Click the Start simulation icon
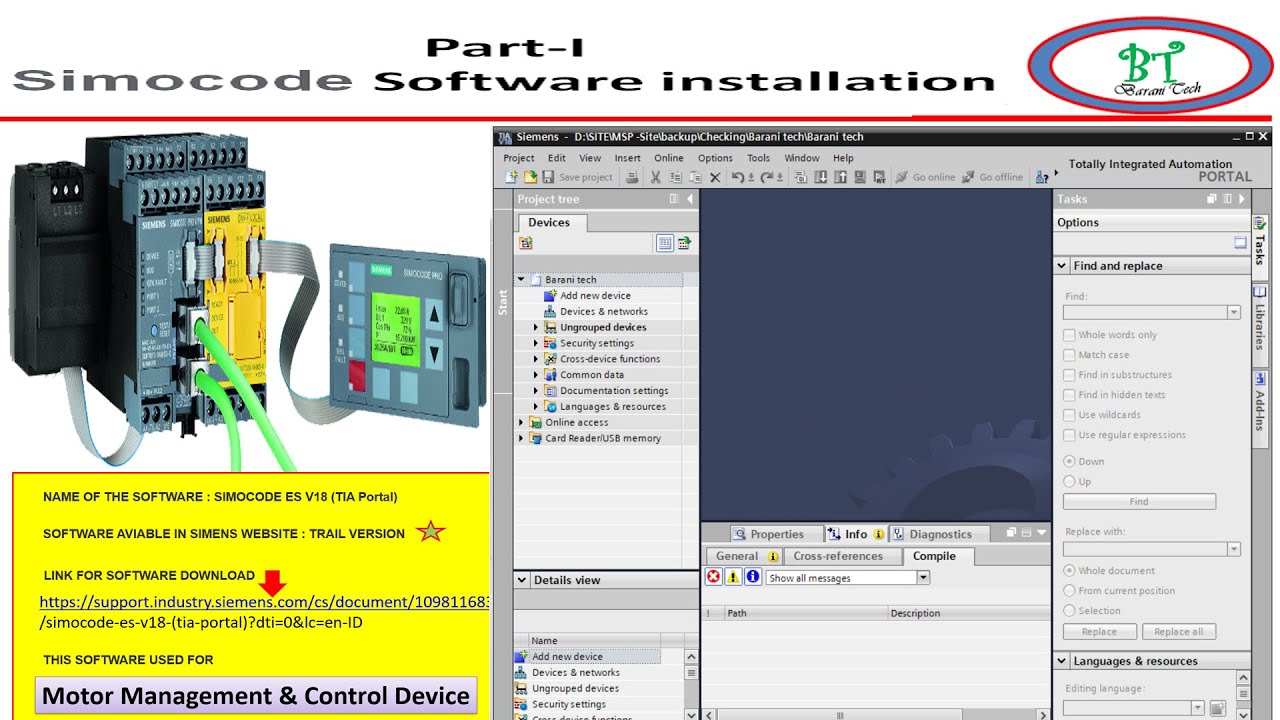 point(860,177)
